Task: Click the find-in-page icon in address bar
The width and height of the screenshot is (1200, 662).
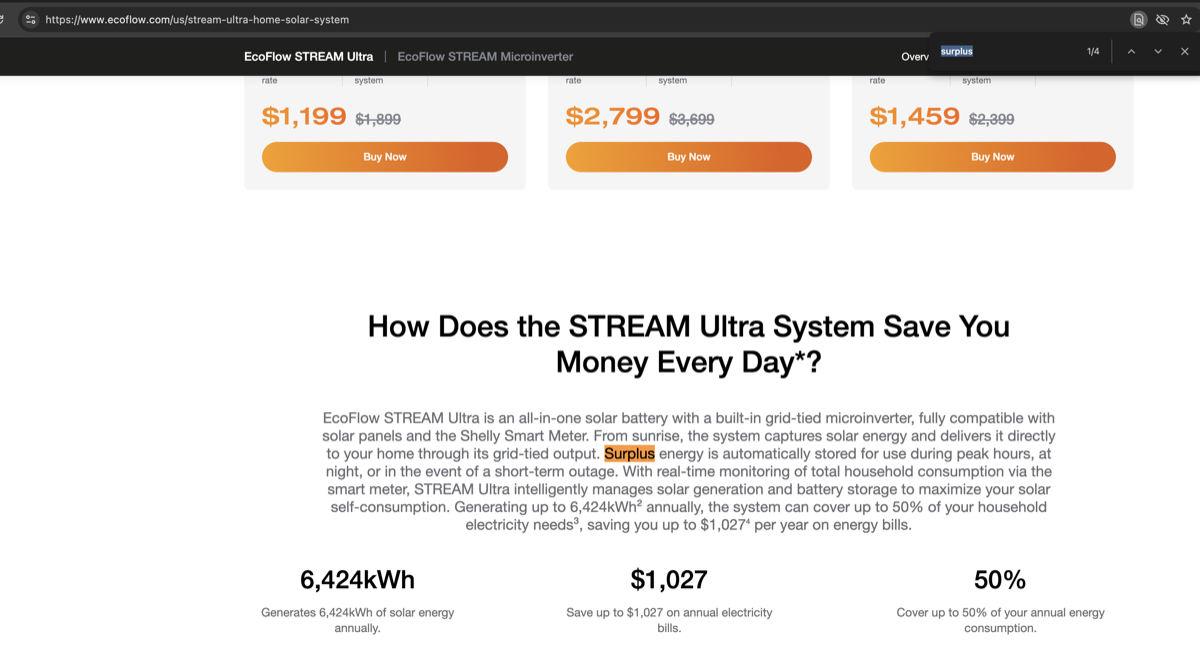Action: pos(1138,19)
